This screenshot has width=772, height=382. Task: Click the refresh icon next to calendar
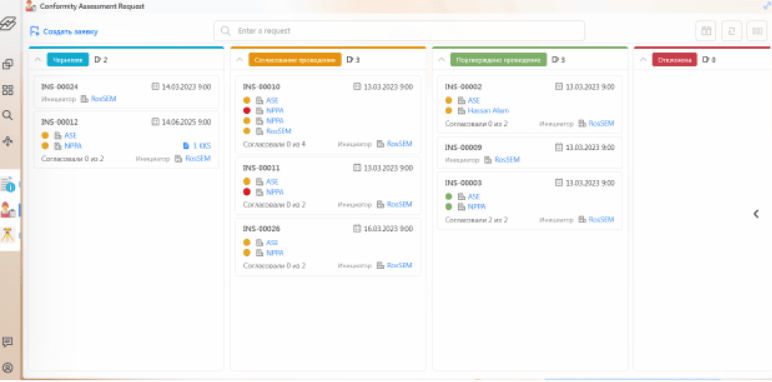pyautogui.click(x=732, y=31)
